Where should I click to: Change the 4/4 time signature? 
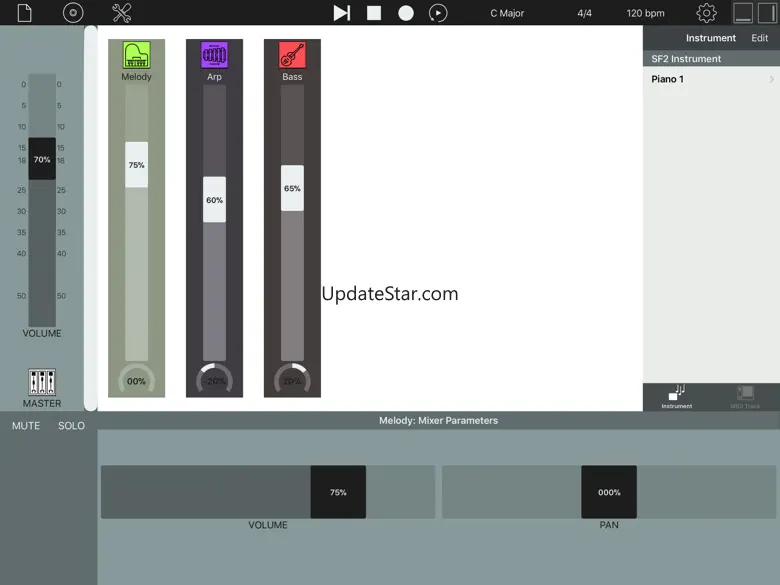tap(585, 13)
